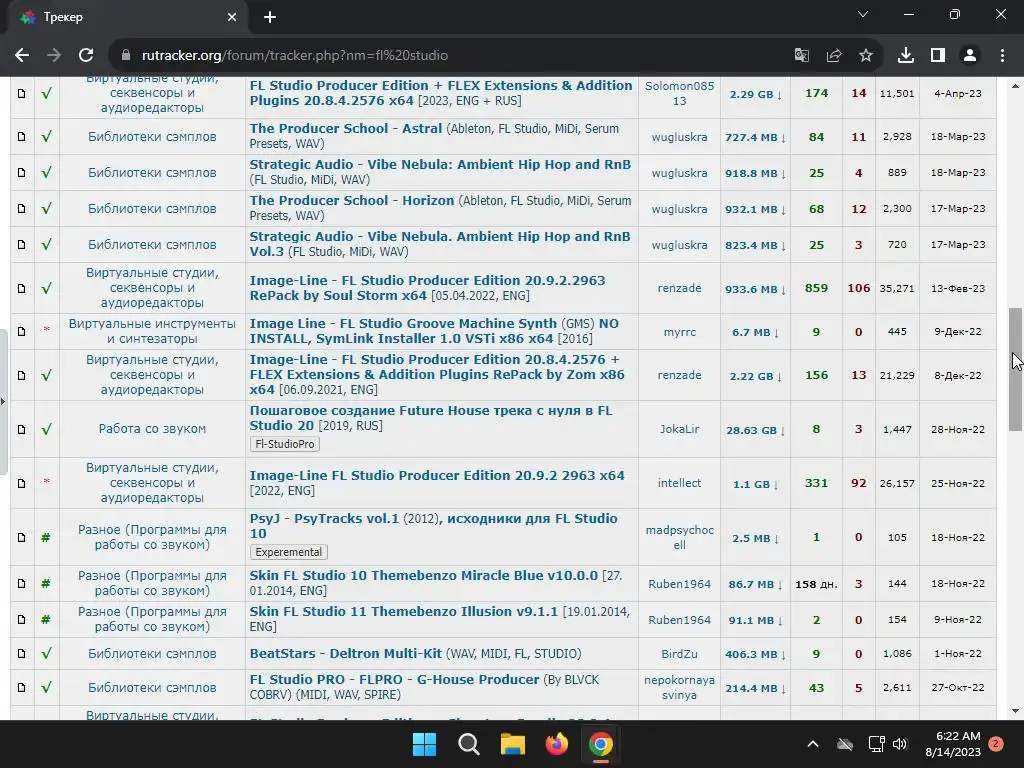This screenshot has width=1024, height=768.
Task: Click seeders count 859
Action: [816, 288]
